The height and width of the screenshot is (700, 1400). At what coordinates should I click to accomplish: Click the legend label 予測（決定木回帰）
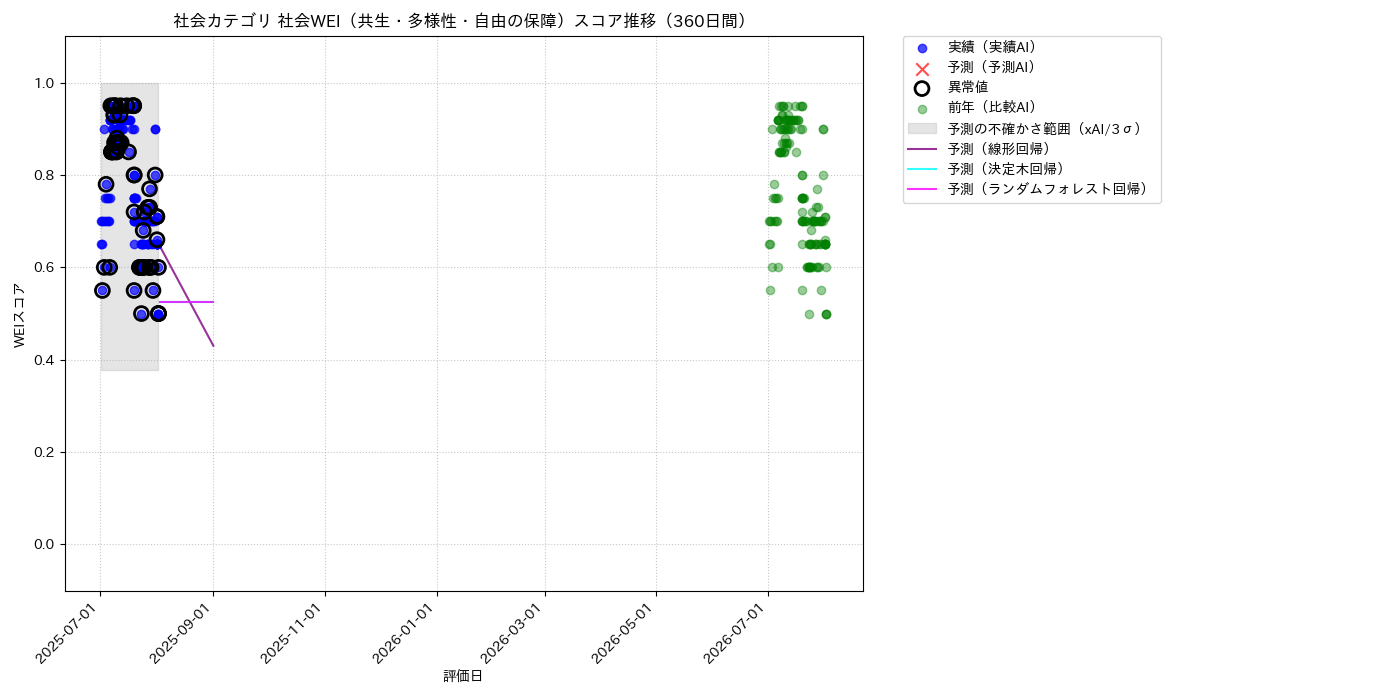[1006, 169]
